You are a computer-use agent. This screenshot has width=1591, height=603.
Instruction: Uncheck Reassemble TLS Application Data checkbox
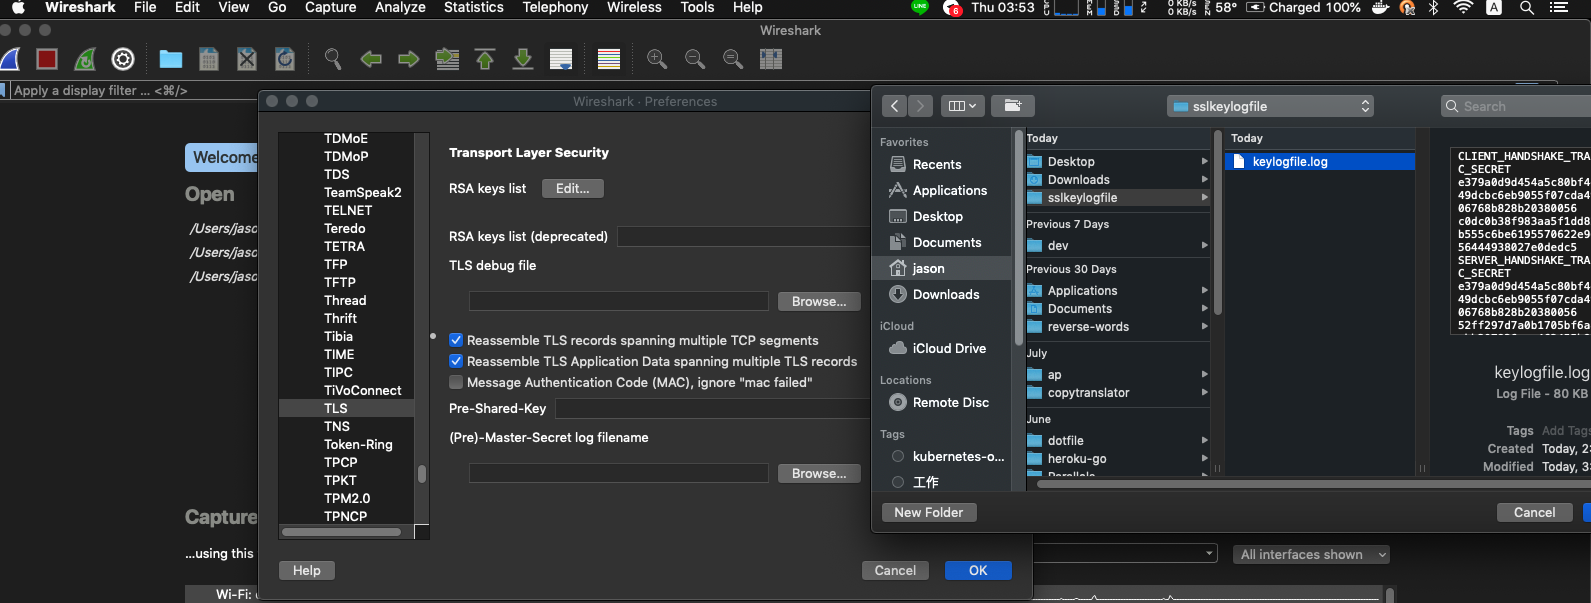(x=456, y=361)
